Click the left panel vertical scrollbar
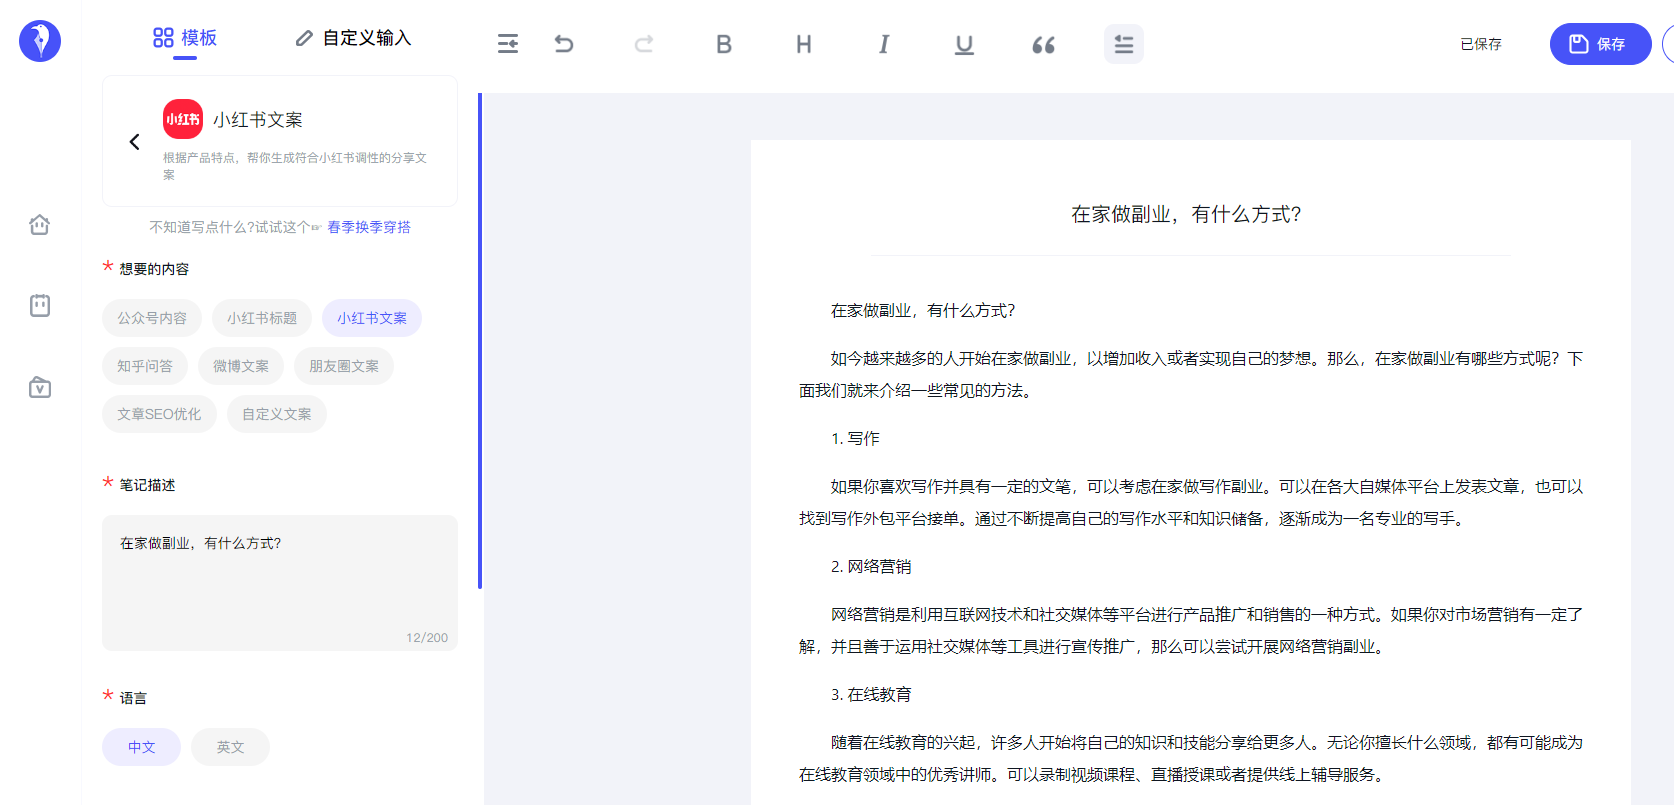 tap(480, 340)
